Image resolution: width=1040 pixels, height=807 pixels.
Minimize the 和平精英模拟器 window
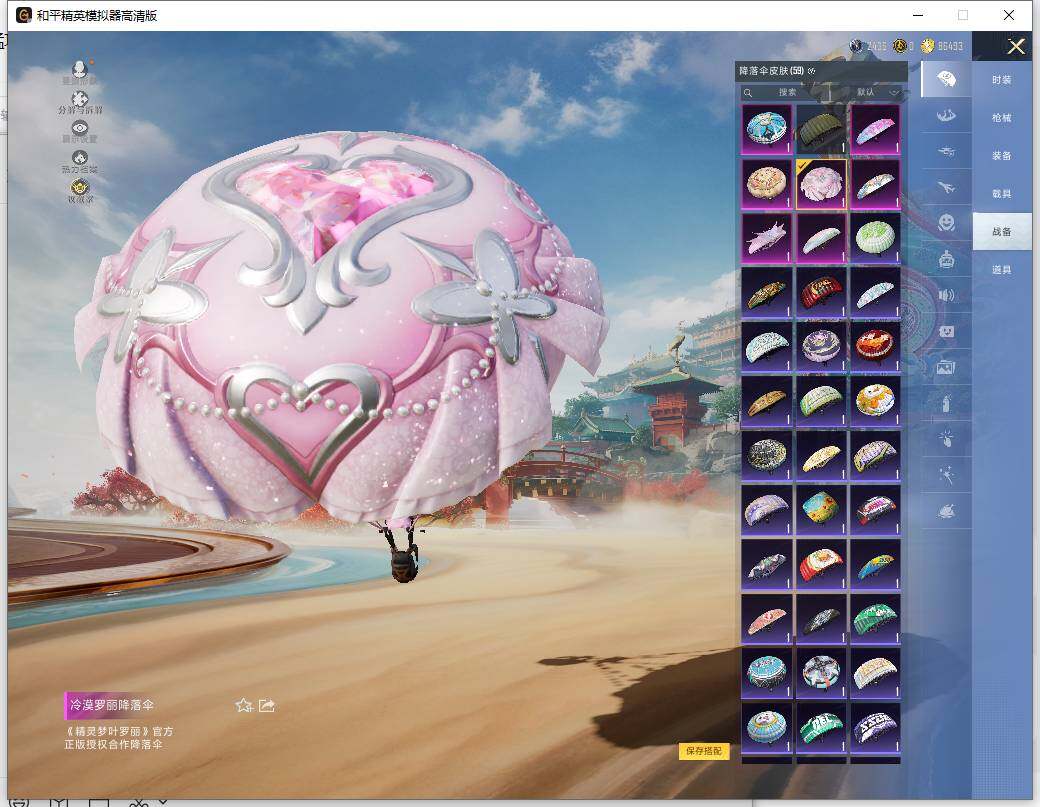[x=918, y=15]
